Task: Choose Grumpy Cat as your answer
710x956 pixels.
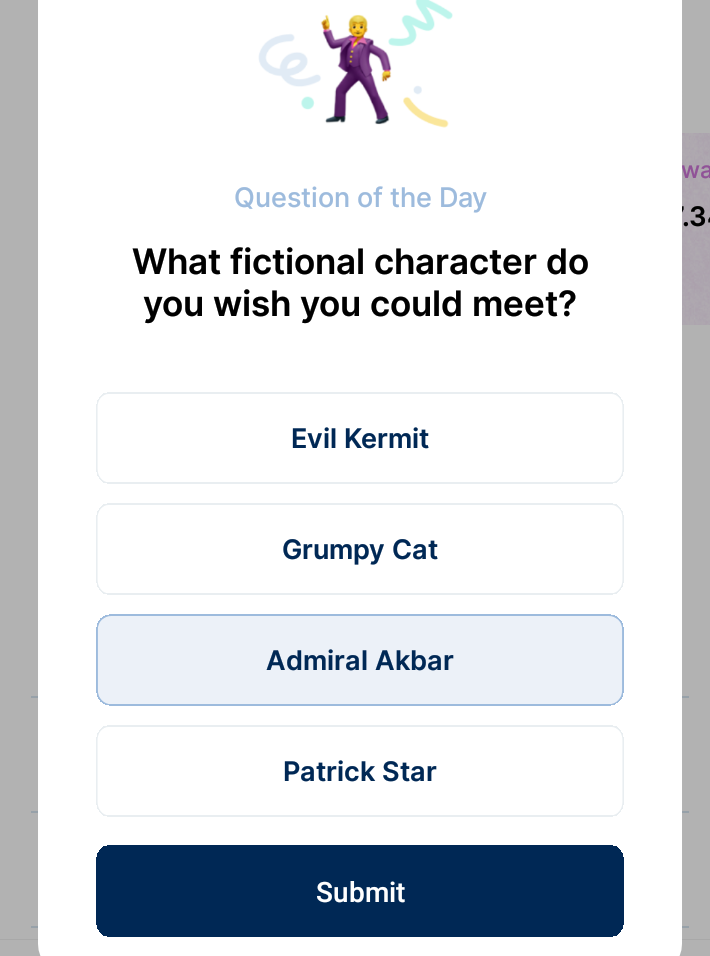Action: pos(360,549)
